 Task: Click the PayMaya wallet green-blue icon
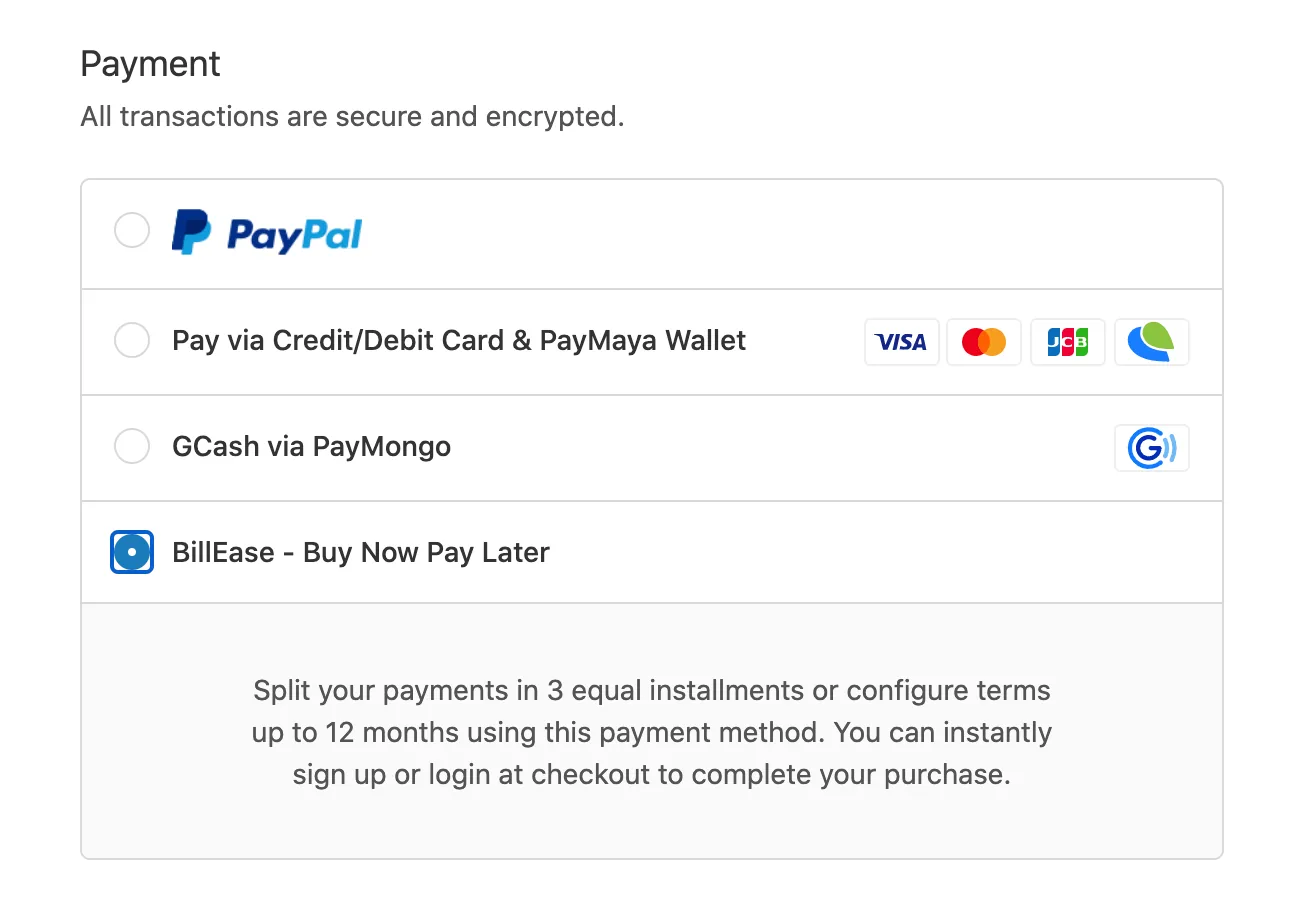[x=1152, y=342]
